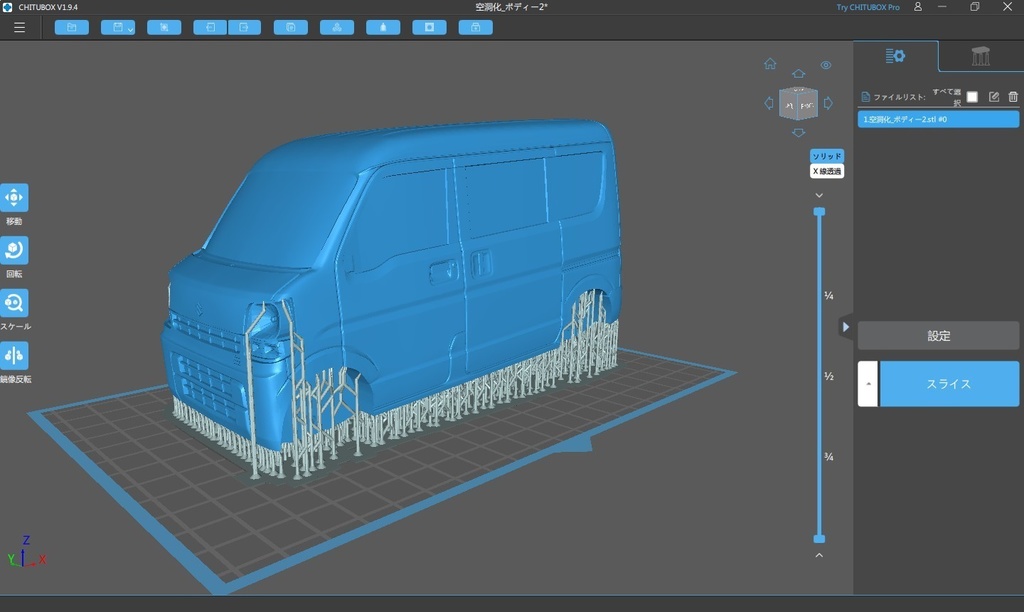
Task: Click the hollow tool icon in toolbar
Action: click(x=383, y=27)
